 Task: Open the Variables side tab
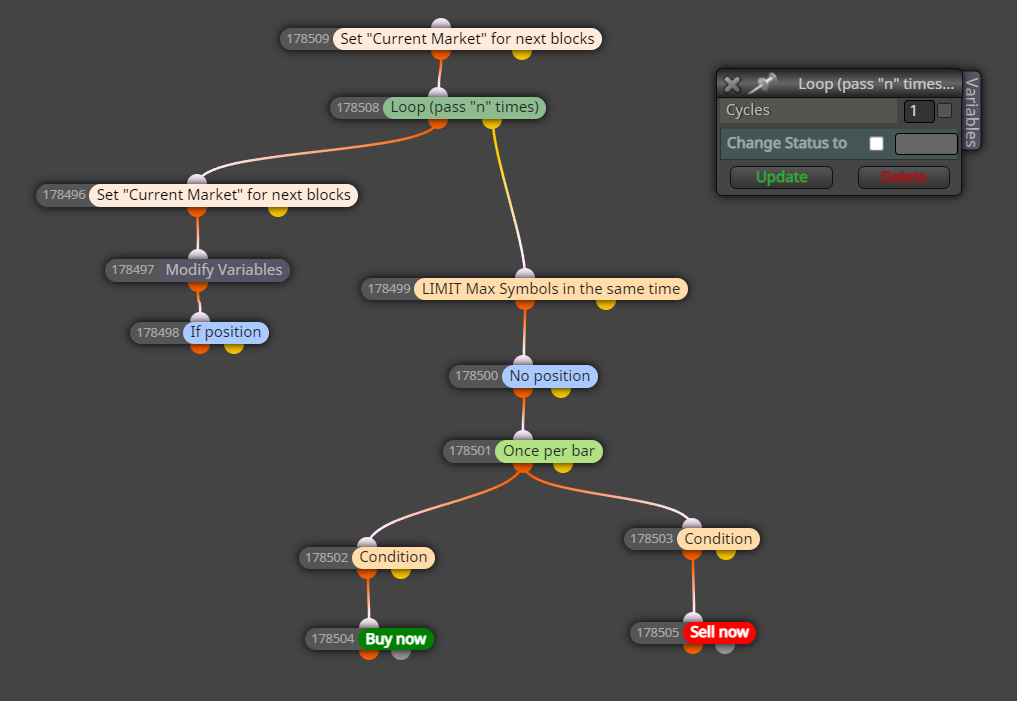point(971,111)
